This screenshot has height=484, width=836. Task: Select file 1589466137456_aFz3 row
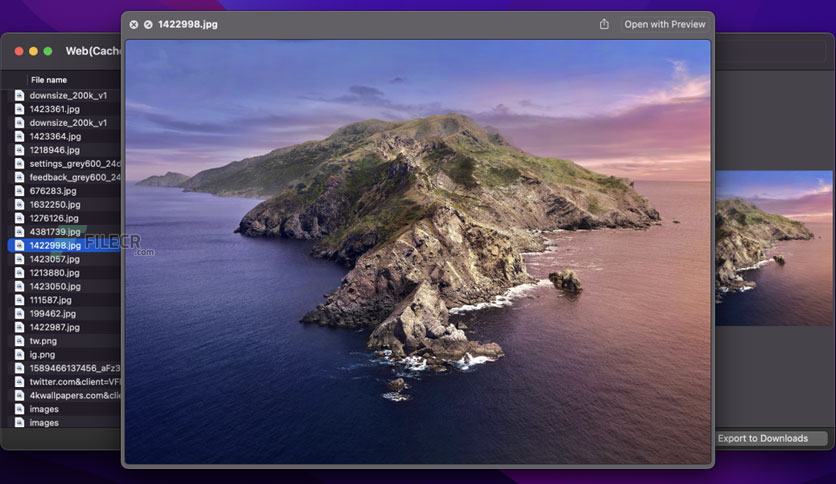[x=64, y=368]
